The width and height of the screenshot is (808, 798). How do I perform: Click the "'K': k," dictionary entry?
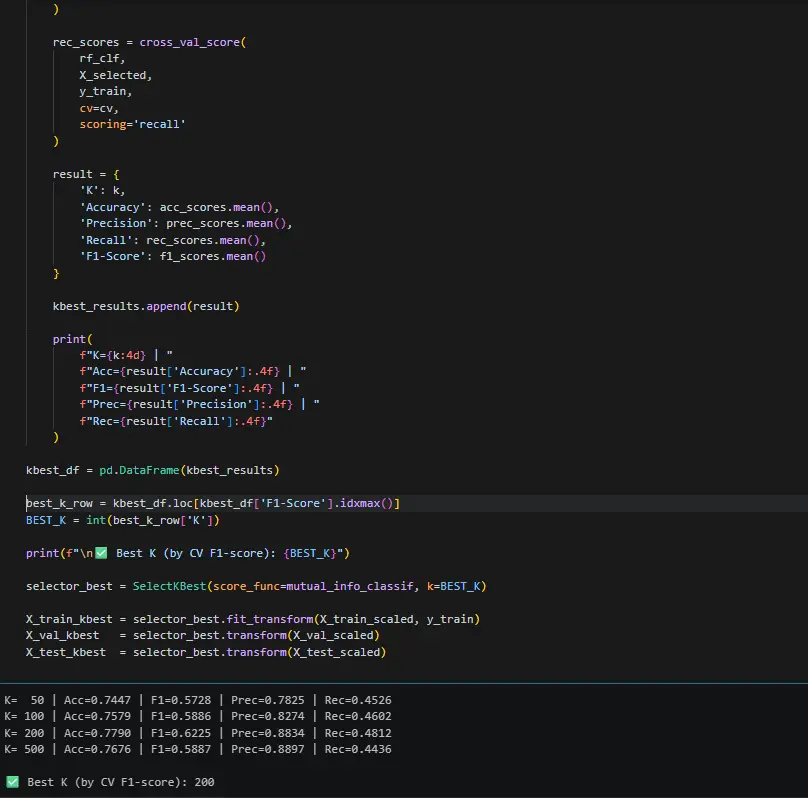pos(102,191)
